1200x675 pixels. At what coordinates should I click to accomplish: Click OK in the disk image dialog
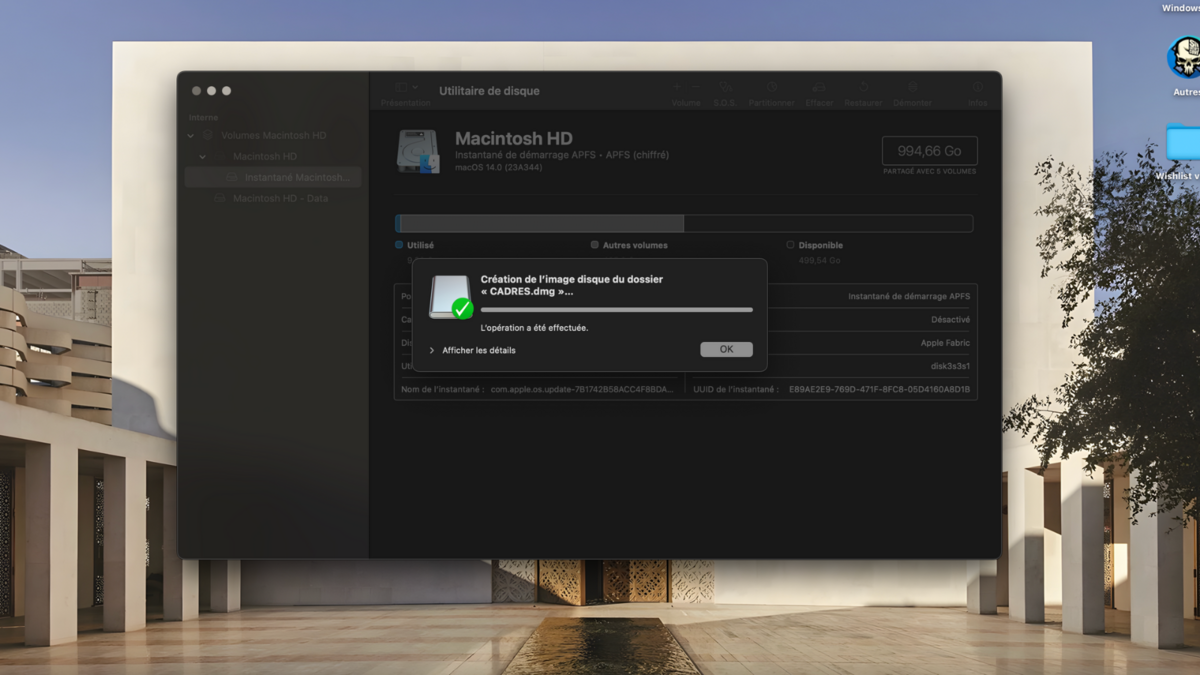[x=726, y=349]
